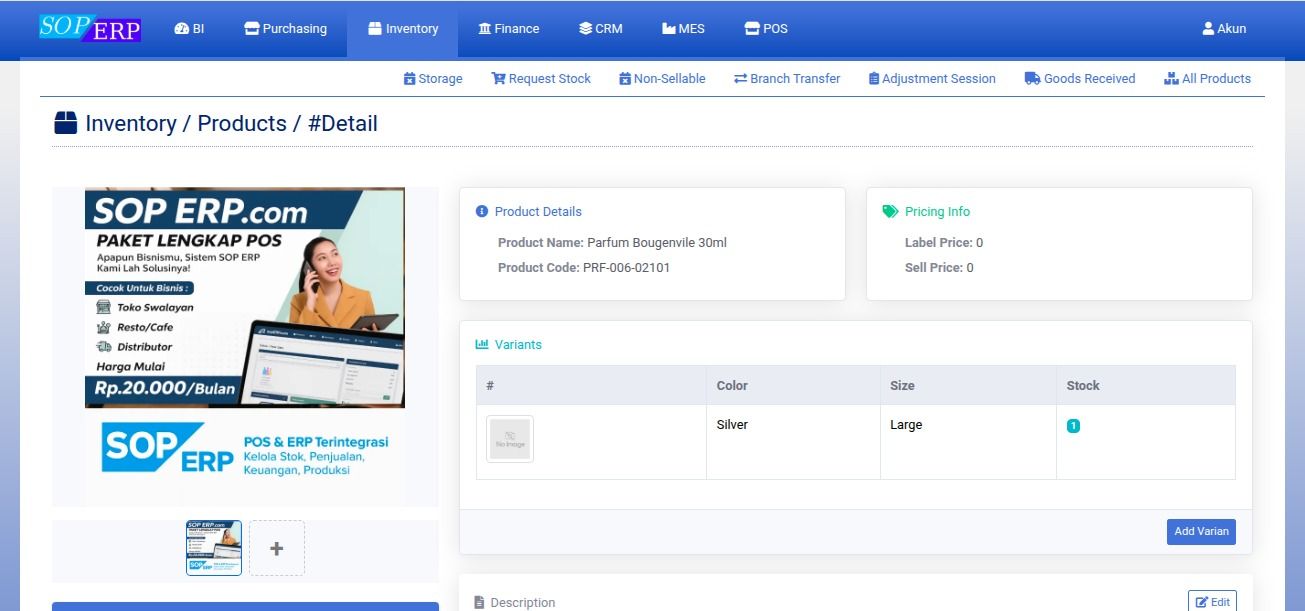Viewport: 1305px width, 611px height.
Task: Click the SOP ERP logo
Action: coord(90,28)
